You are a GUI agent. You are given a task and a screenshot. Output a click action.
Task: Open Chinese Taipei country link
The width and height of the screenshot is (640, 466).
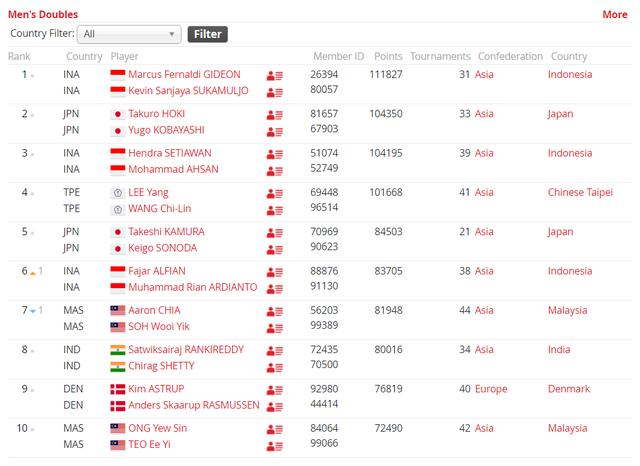point(580,193)
